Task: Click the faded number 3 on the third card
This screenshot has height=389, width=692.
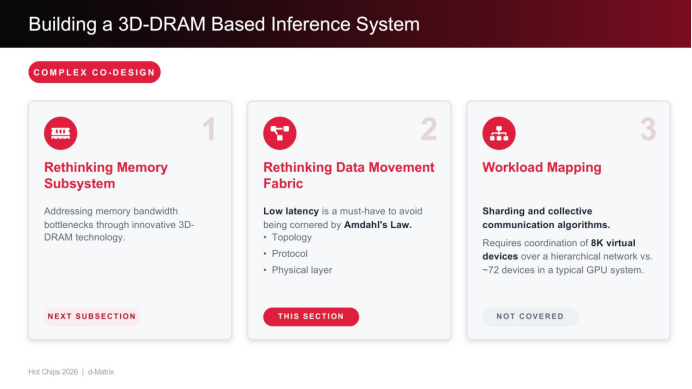Action: (648, 129)
